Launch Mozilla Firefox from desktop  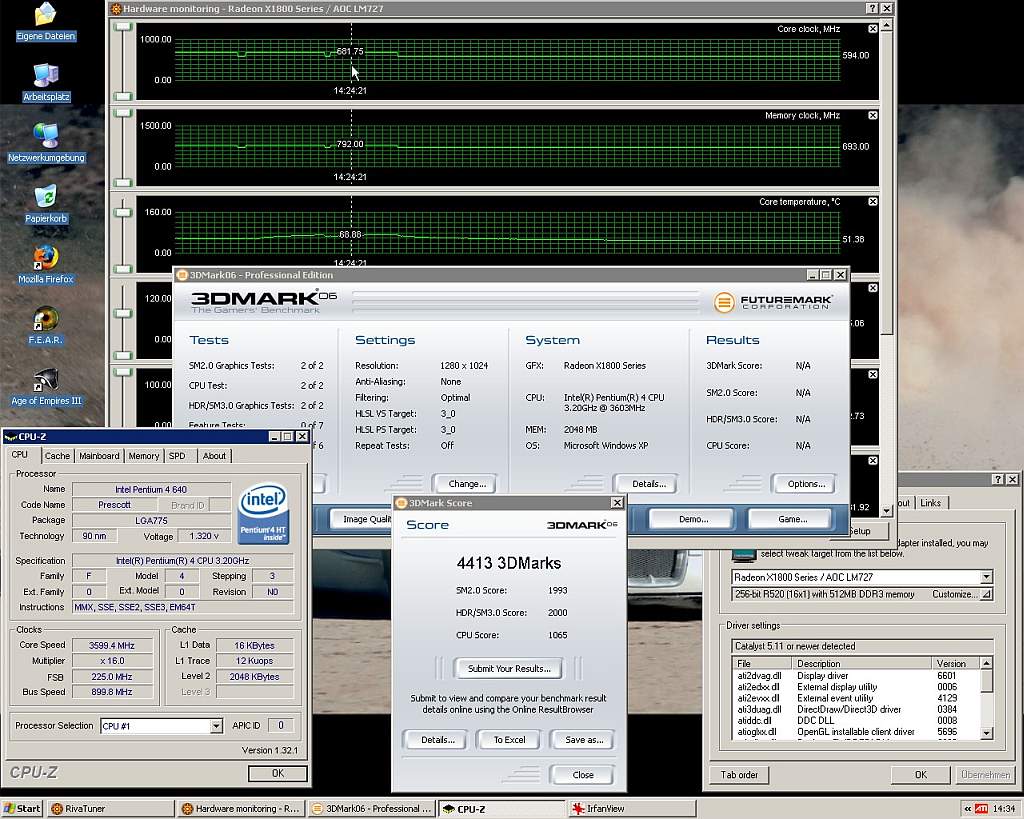[46, 265]
